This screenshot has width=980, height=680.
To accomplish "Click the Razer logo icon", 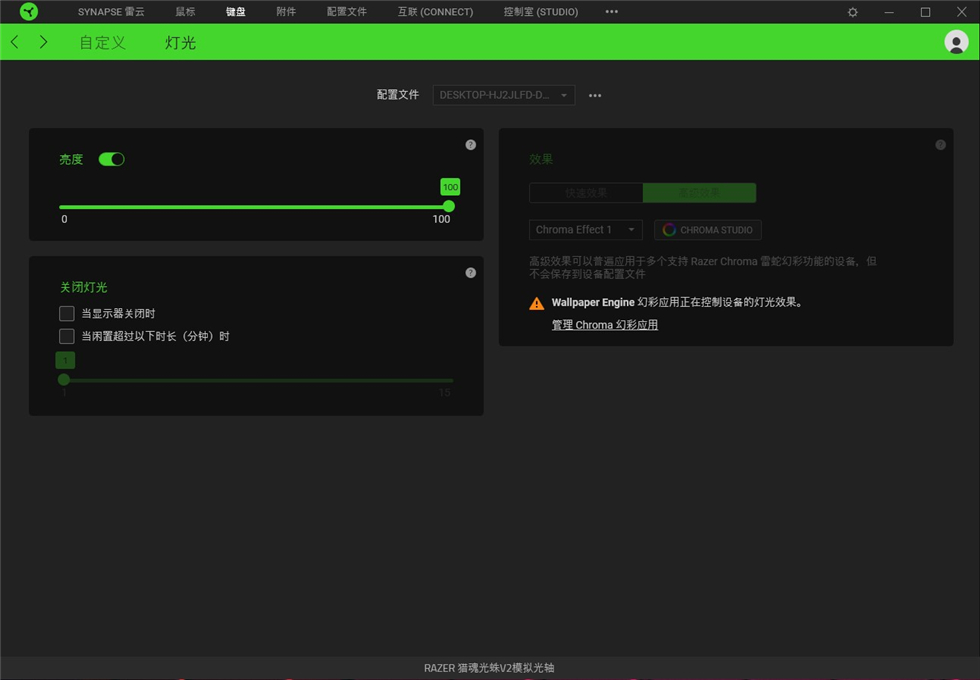I will coord(29,11).
